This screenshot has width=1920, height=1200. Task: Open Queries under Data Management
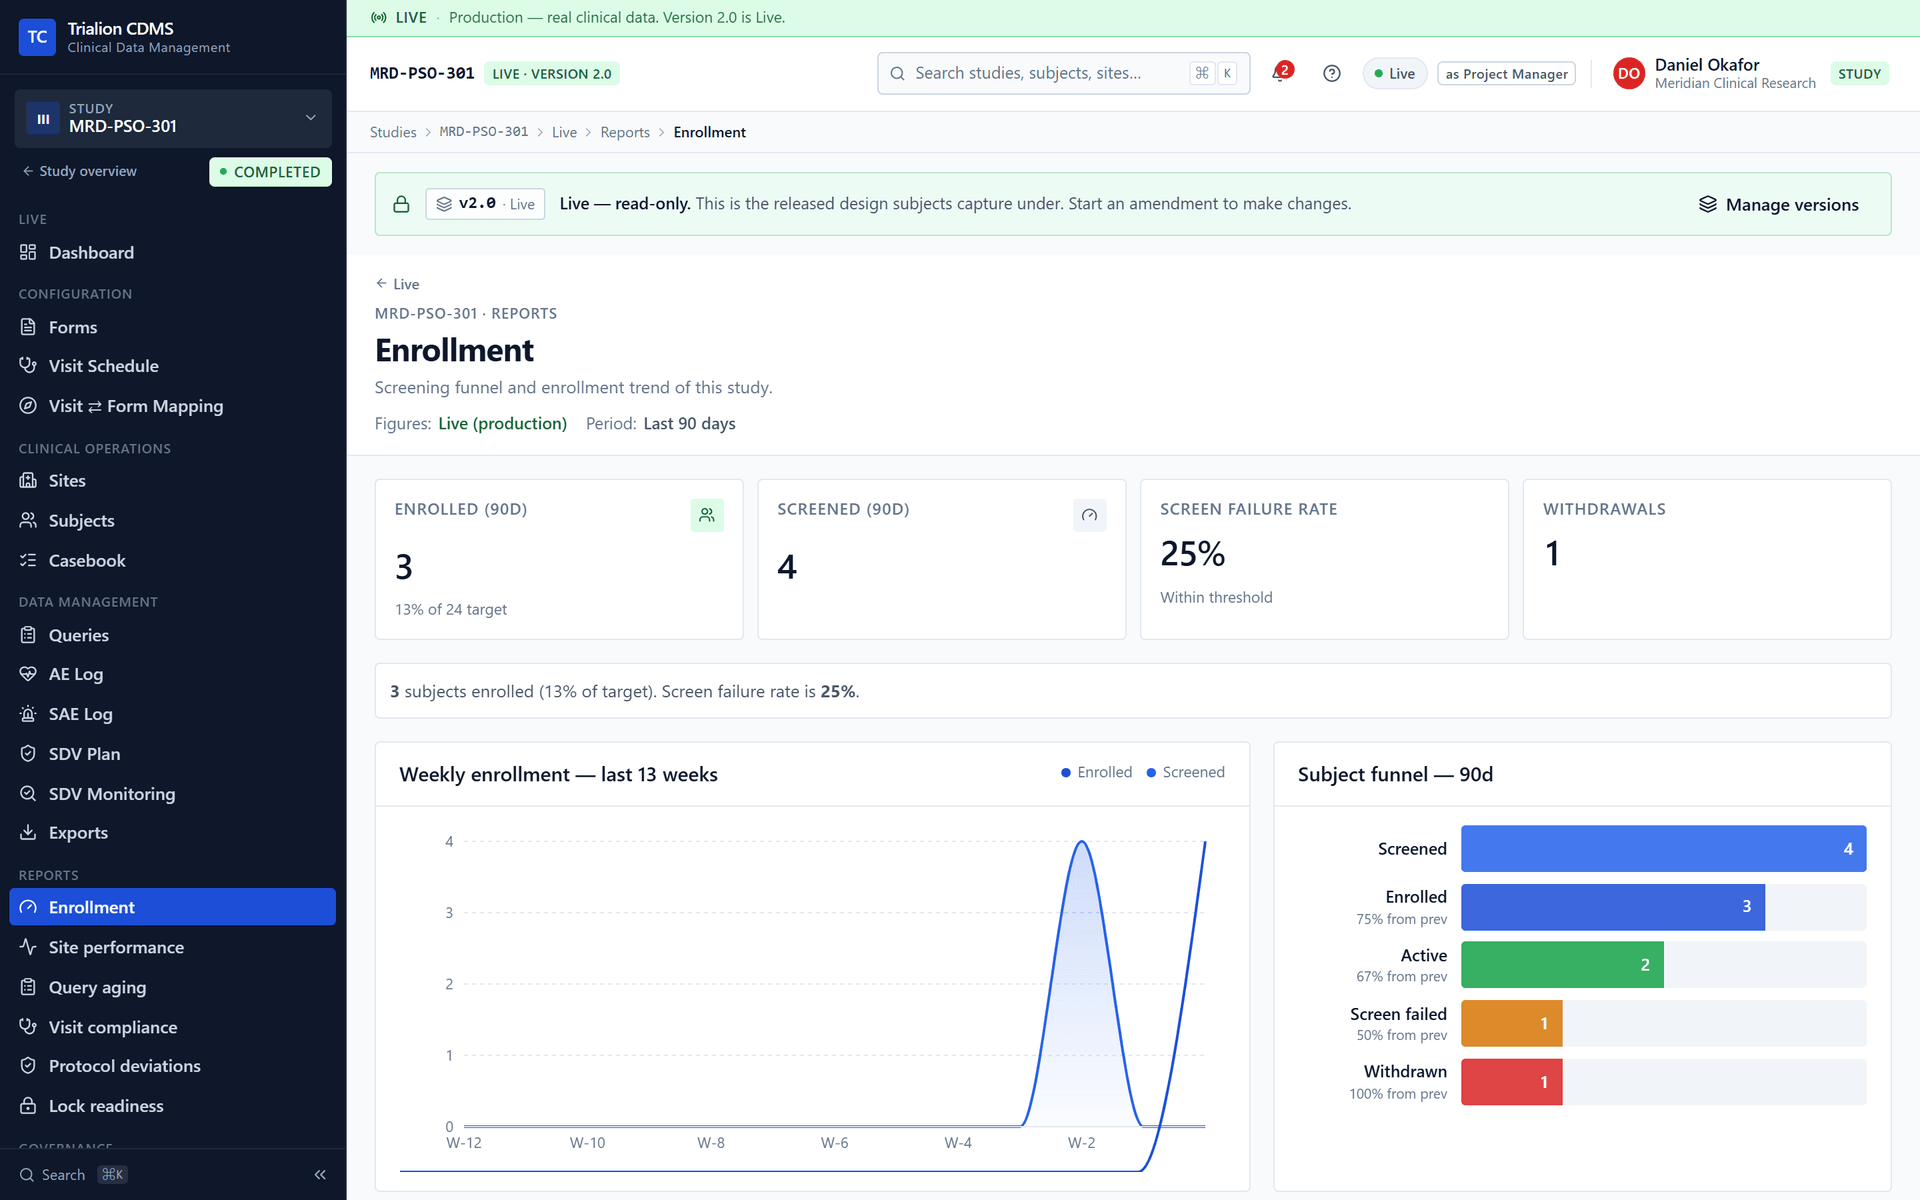[173, 635]
